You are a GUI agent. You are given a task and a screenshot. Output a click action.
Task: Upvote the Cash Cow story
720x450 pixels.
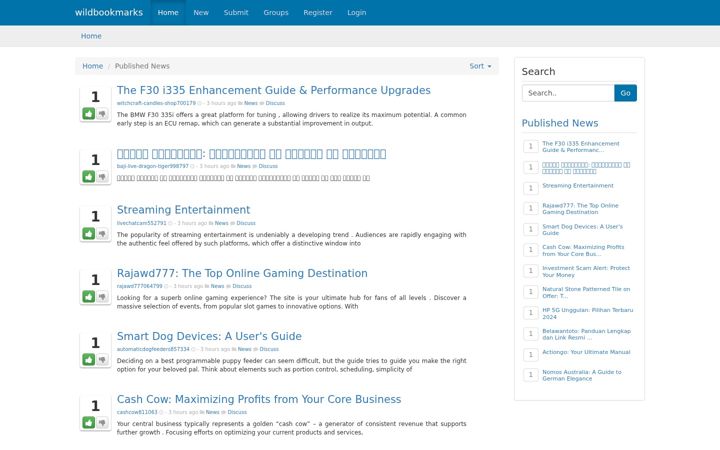(x=89, y=422)
